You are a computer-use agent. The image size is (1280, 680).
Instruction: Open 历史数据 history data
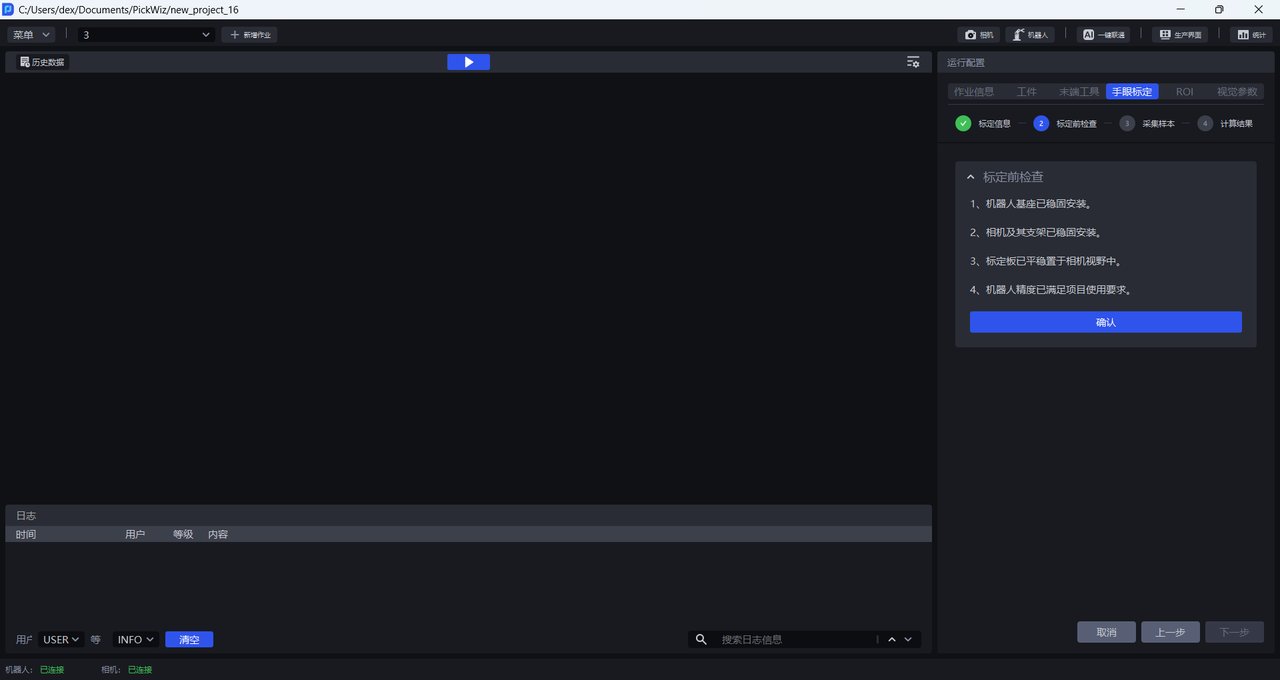click(42, 62)
